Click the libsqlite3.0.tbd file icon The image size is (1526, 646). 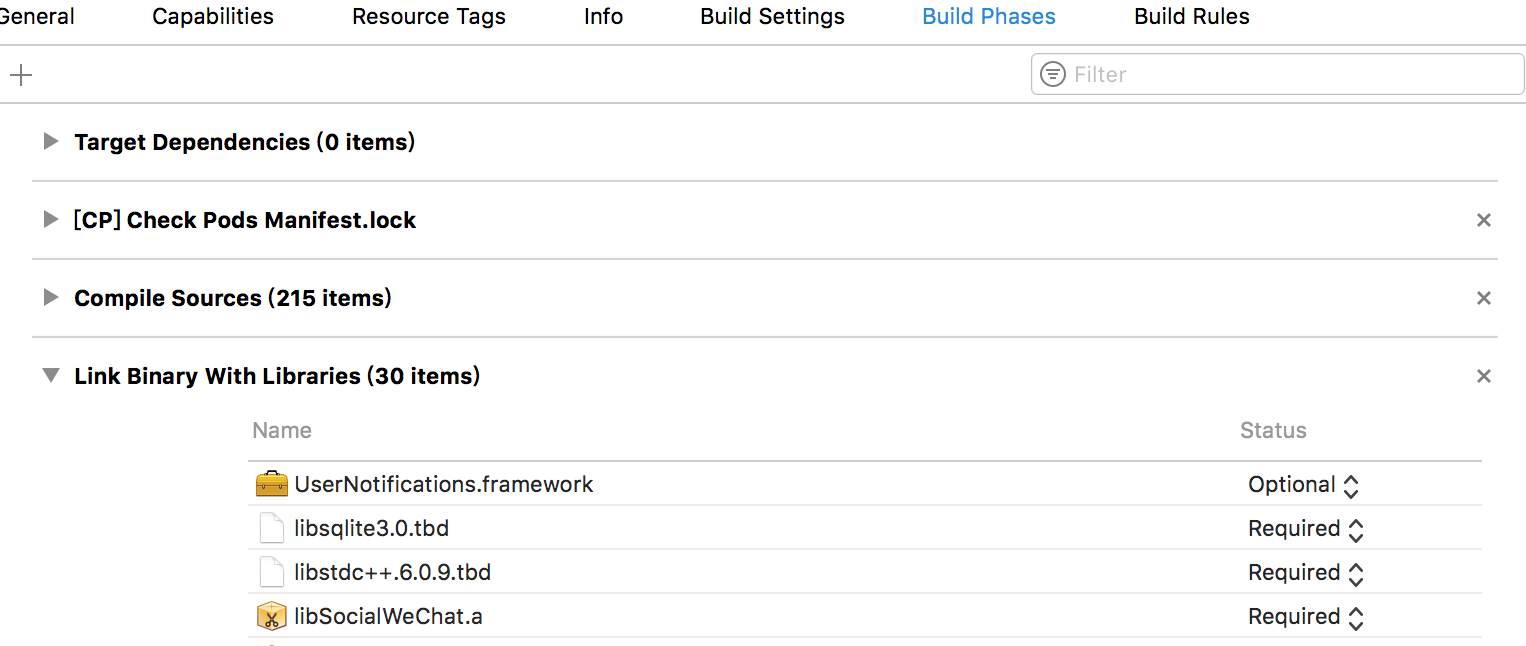[x=271, y=529]
